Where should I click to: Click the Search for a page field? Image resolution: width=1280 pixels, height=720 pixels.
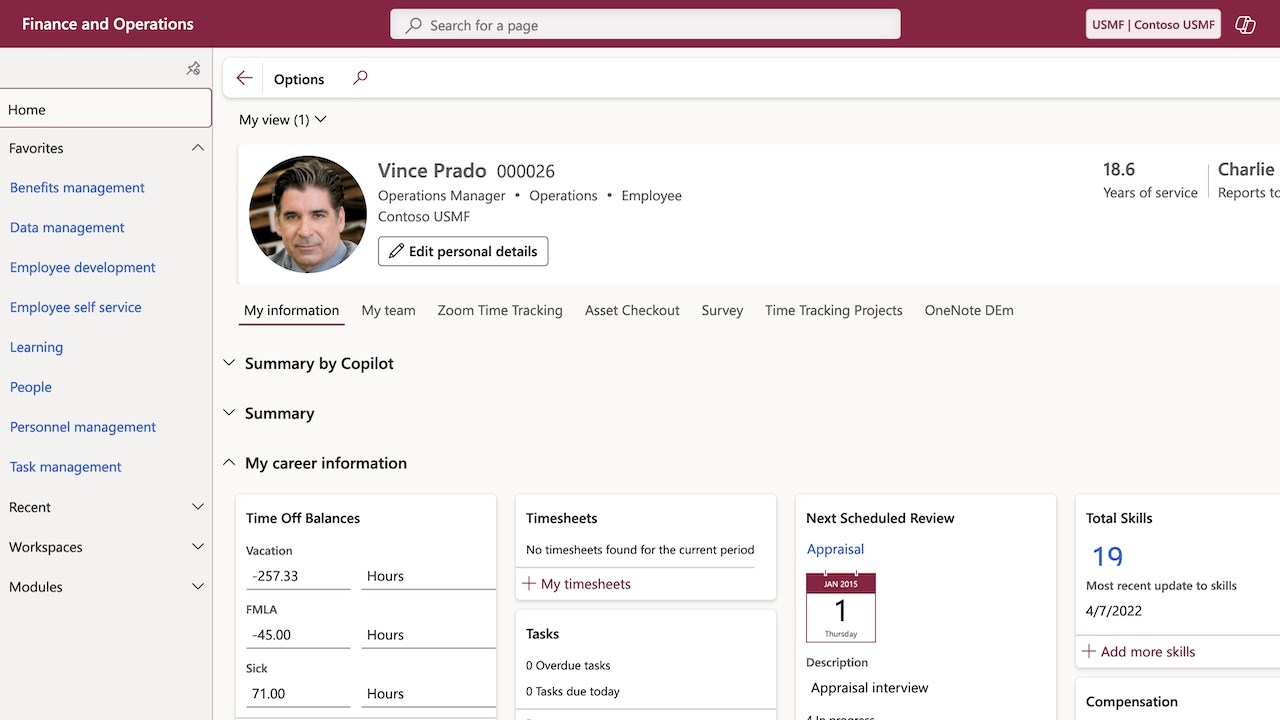pos(645,25)
